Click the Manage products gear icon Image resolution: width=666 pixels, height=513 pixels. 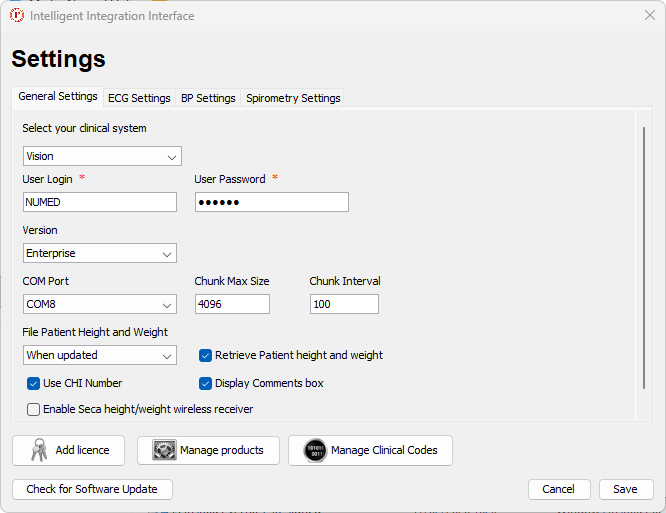(x=164, y=451)
